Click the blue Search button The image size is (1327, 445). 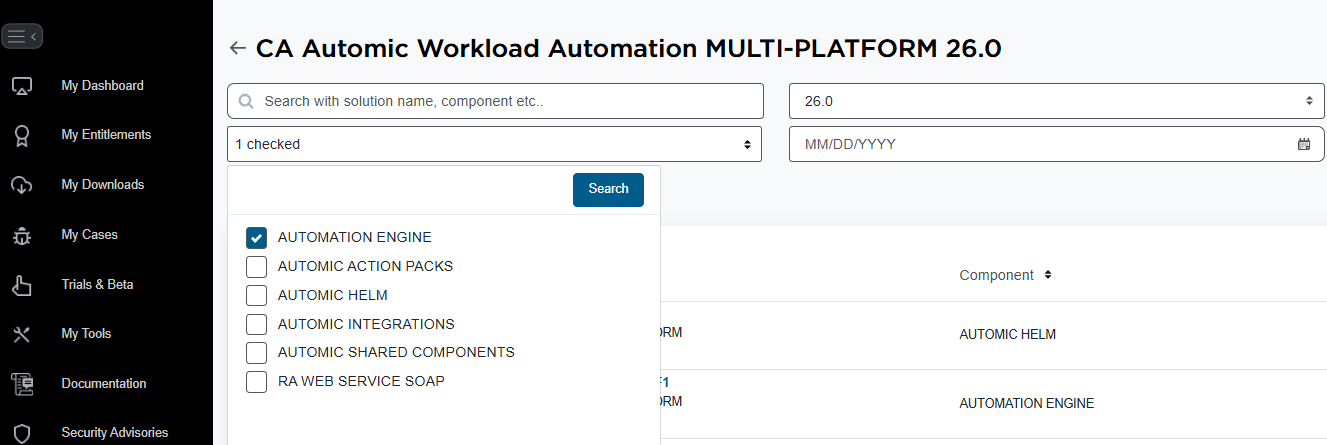608,189
